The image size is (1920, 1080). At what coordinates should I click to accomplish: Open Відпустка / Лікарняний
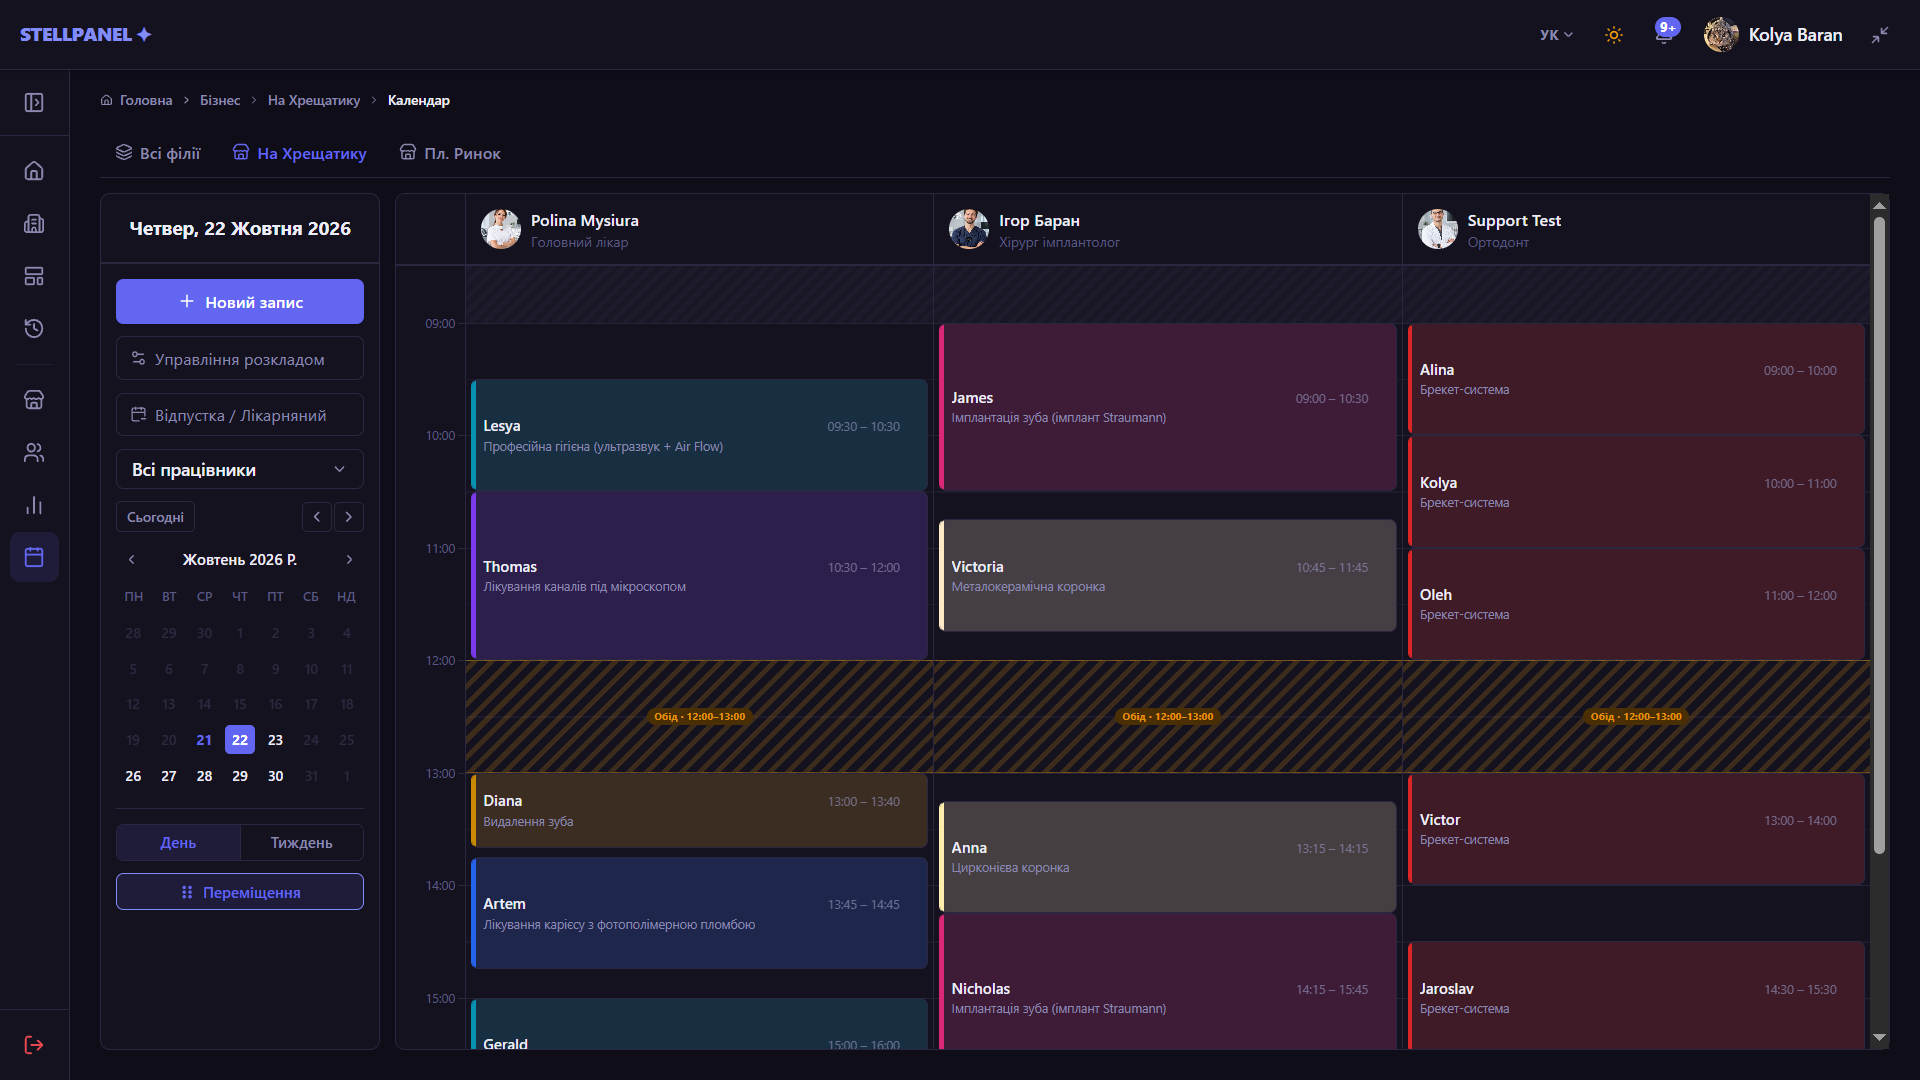tap(240, 415)
